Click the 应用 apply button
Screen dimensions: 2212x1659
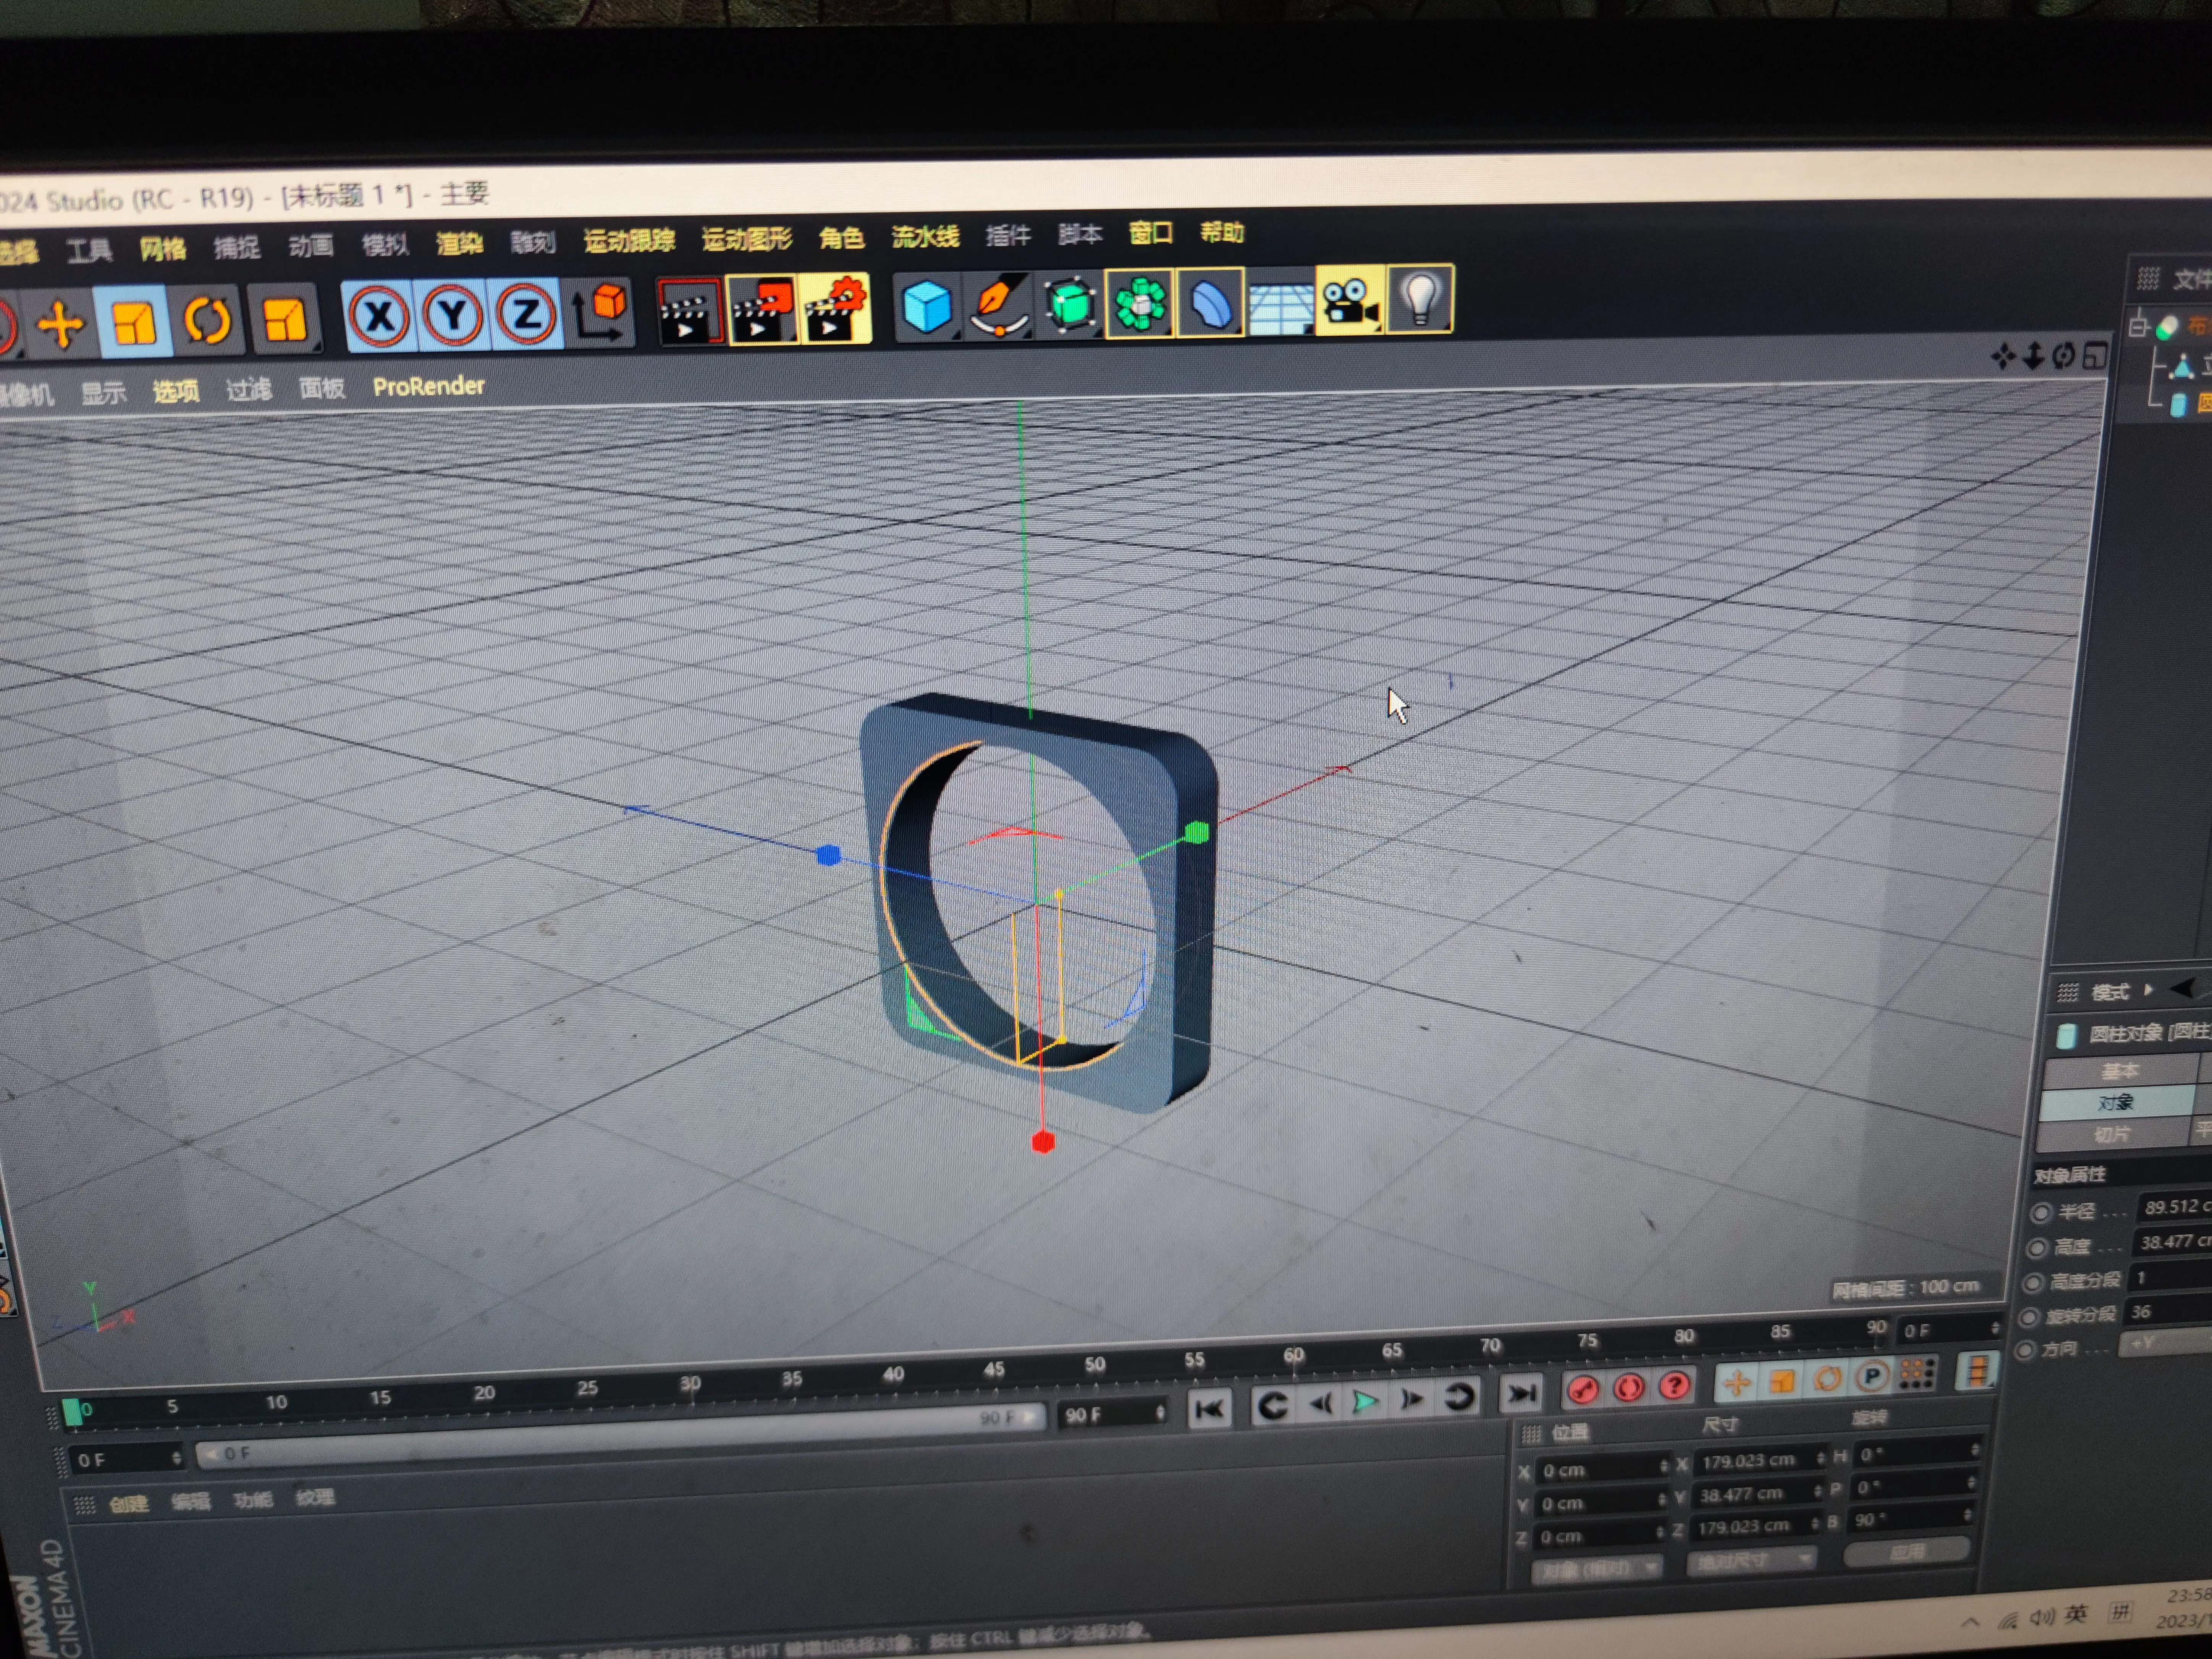pos(1906,1552)
